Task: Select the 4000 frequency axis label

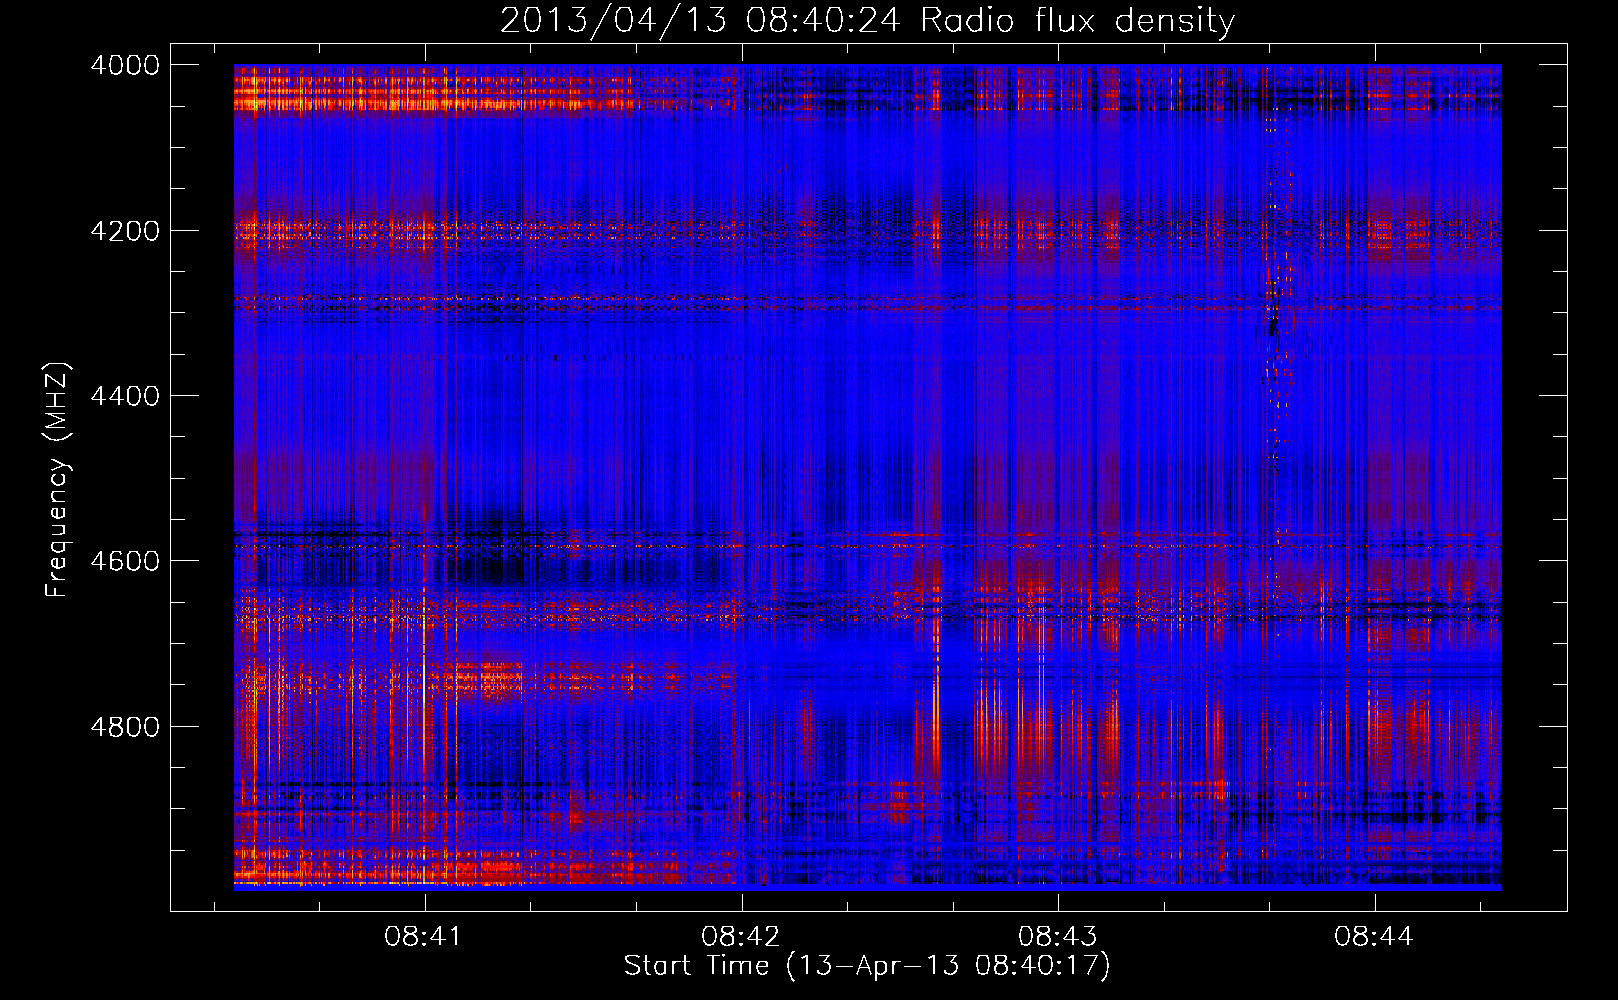Action: coord(125,65)
